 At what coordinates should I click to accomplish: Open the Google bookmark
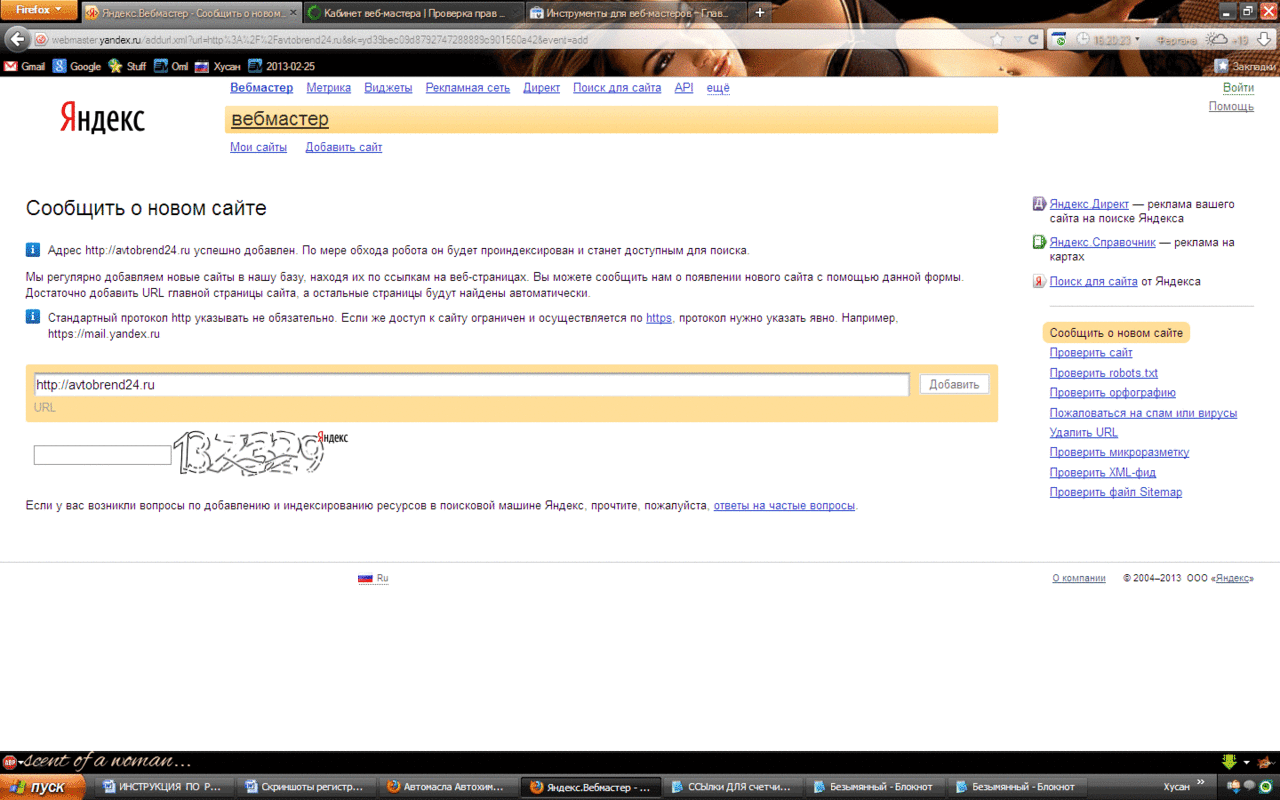77,66
